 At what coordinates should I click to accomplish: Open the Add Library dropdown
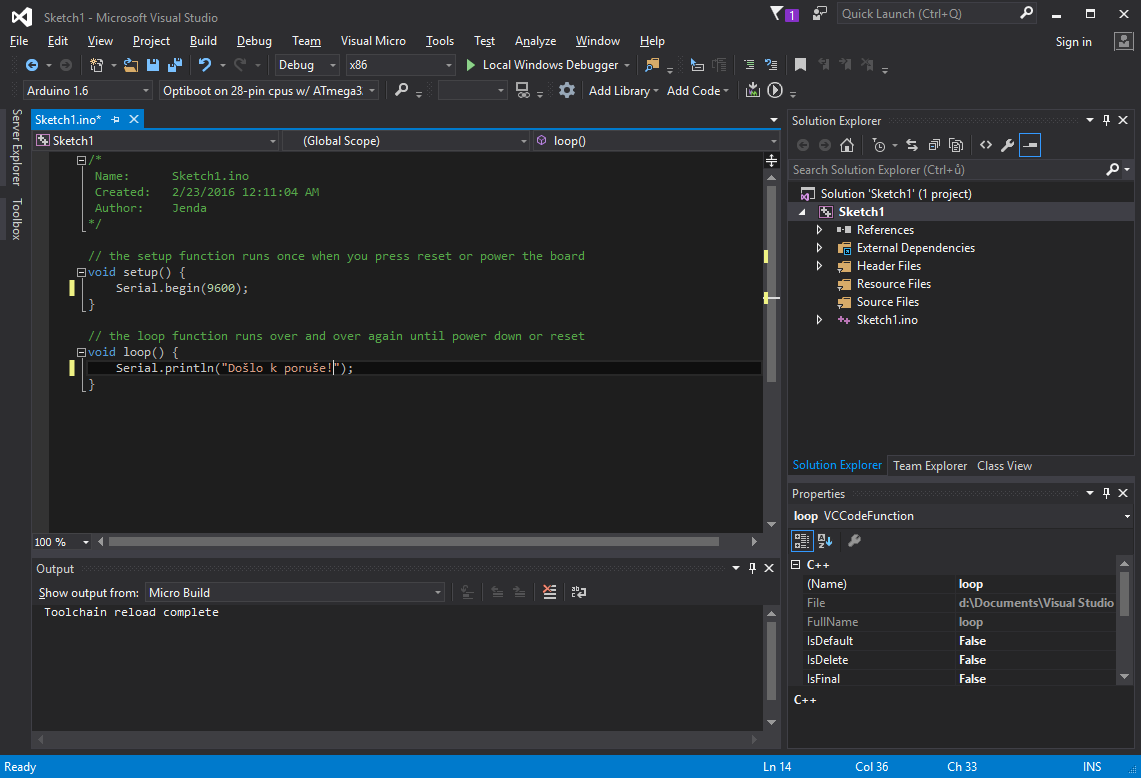[624, 90]
